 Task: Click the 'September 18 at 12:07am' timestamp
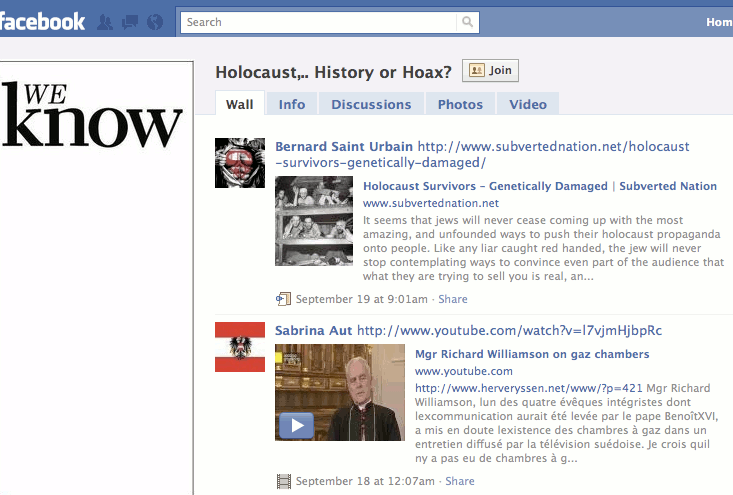[365, 481]
